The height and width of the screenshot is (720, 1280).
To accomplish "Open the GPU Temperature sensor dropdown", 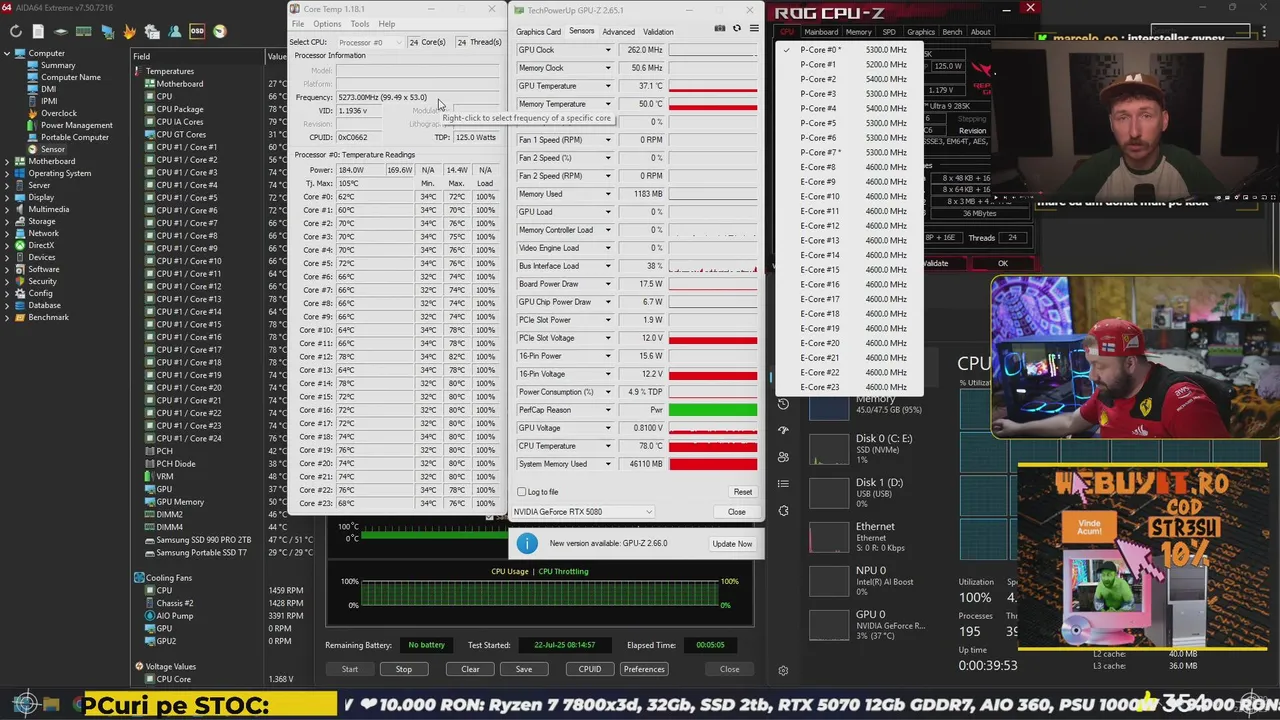I will pos(607,86).
